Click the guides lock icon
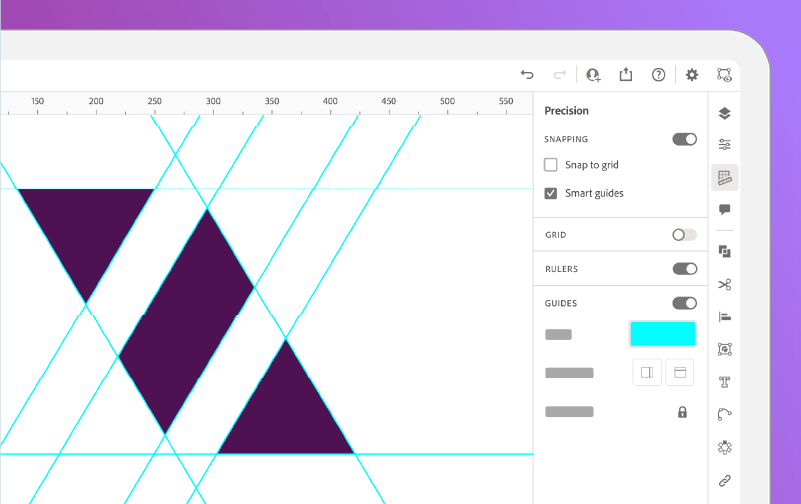Image resolution: width=801 pixels, height=504 pixels. point(682,412)
